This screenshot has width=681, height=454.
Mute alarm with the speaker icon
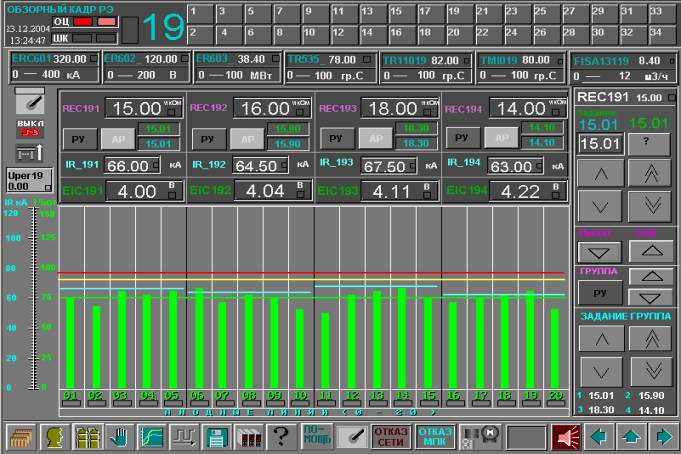tap(567, 437)
